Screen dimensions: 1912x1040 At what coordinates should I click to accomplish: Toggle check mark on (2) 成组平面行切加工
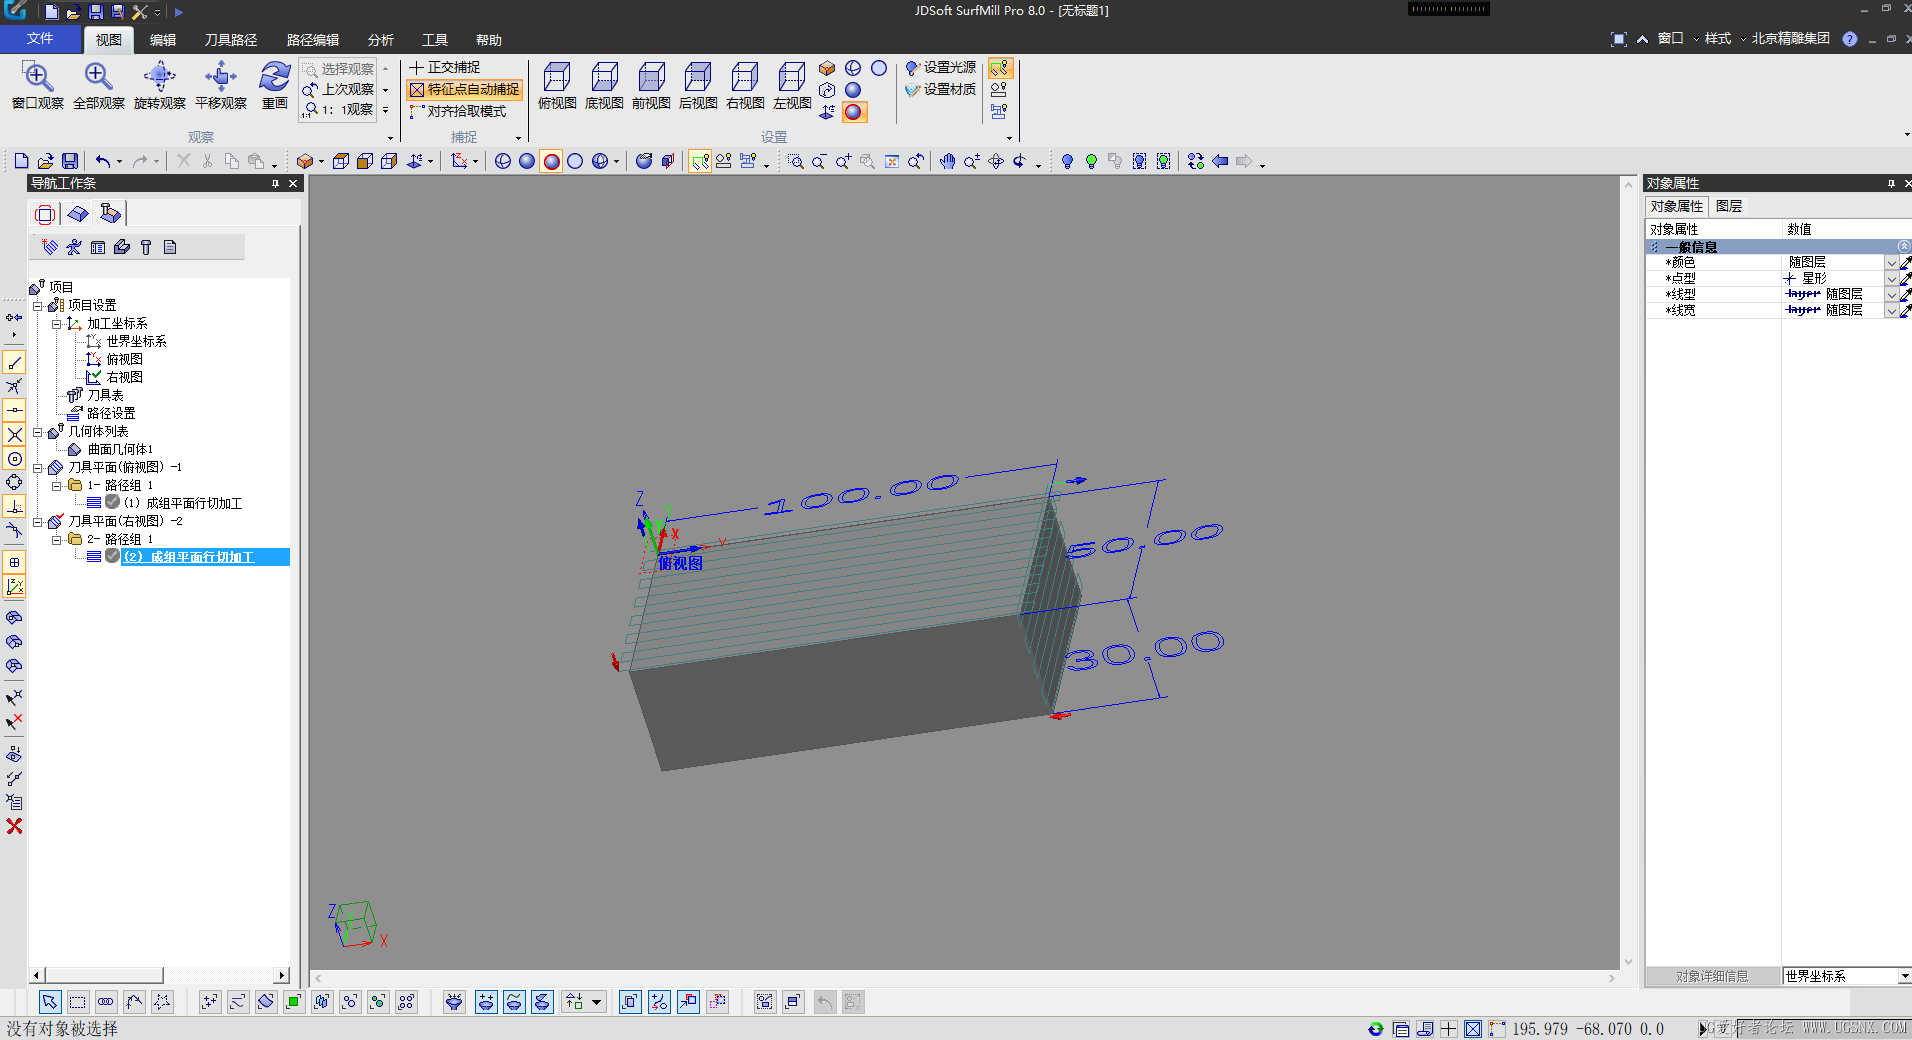coord(113,556)
